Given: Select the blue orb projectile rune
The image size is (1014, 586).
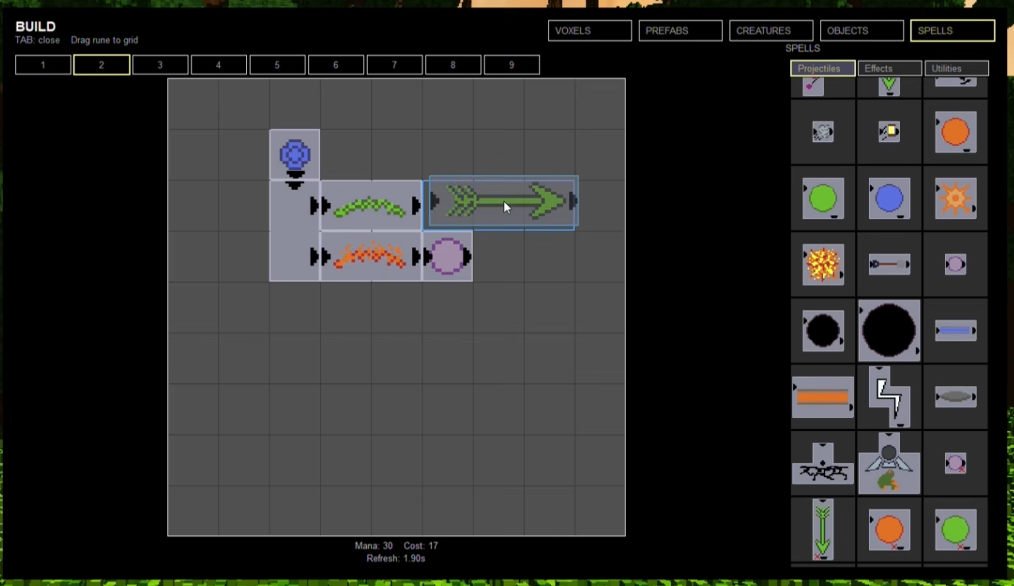Looking at the screenshot, I should (889, 198).
